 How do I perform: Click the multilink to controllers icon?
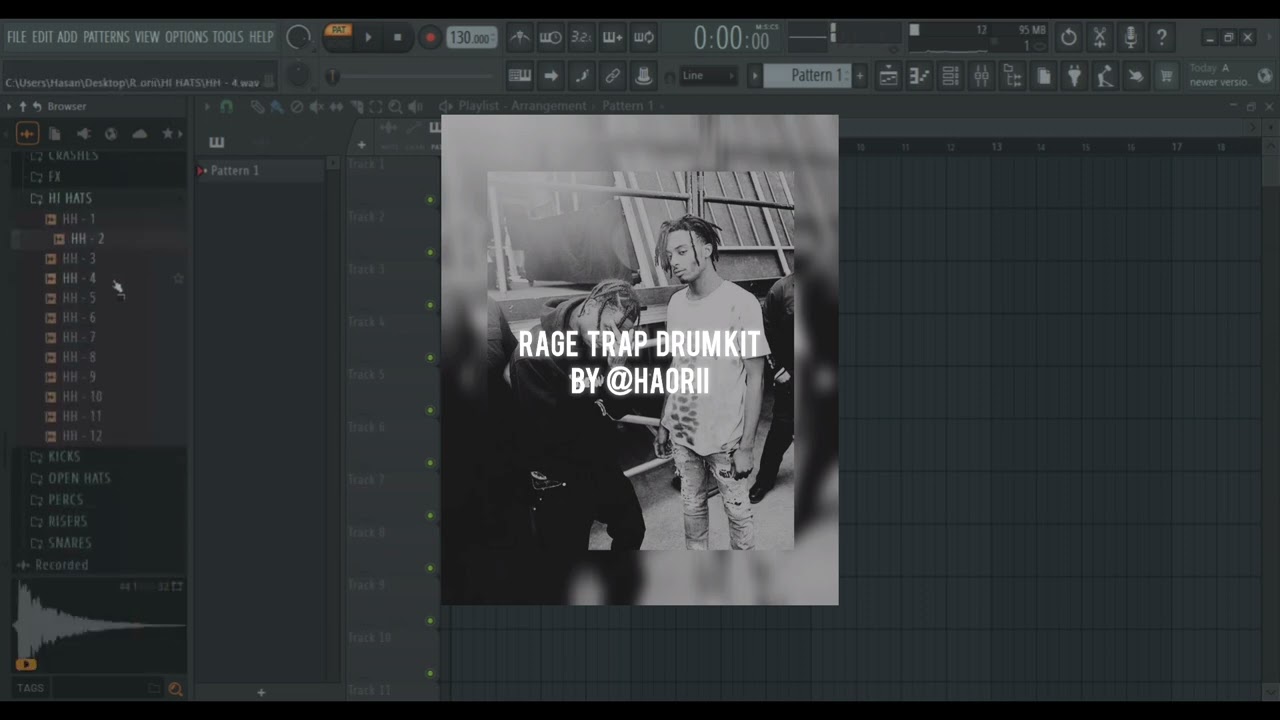[612, 76]
